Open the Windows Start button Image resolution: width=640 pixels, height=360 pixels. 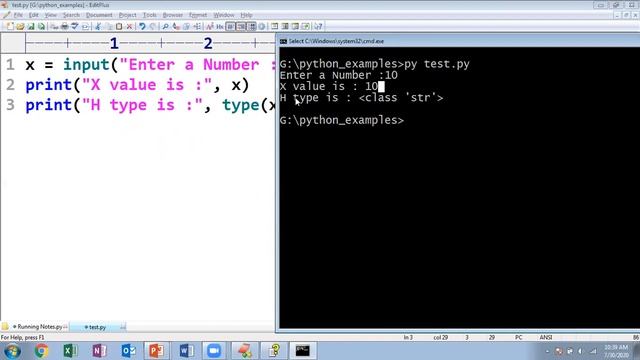tap(11, 351)
